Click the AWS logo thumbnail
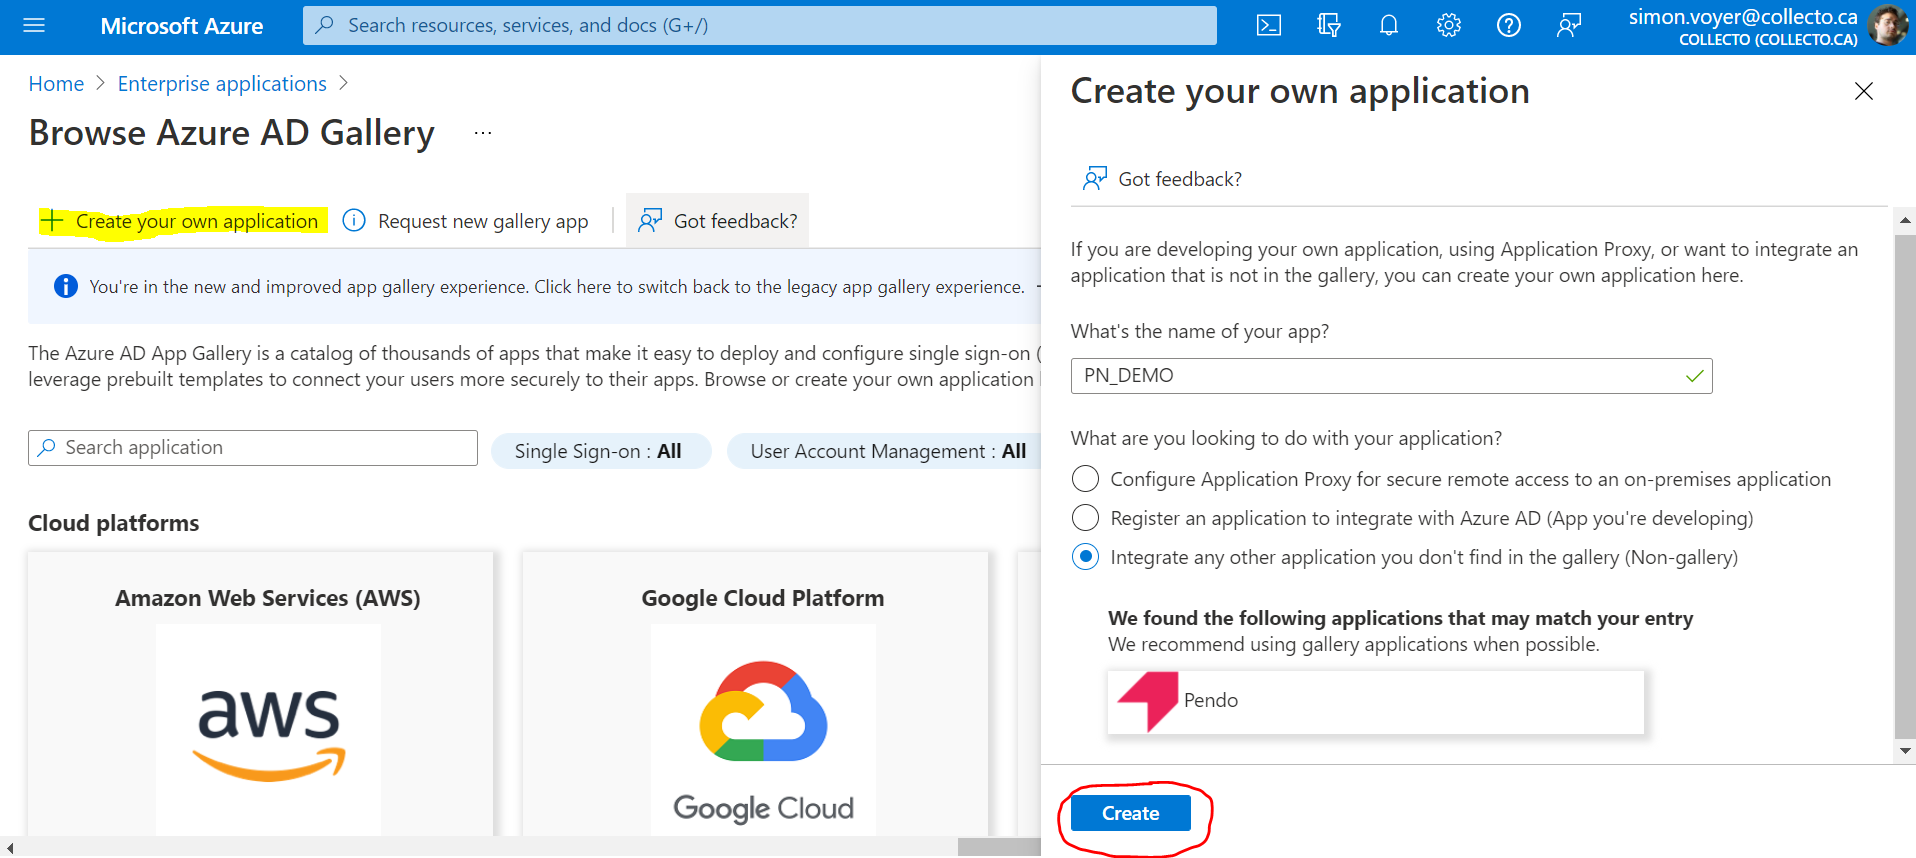 269,729
